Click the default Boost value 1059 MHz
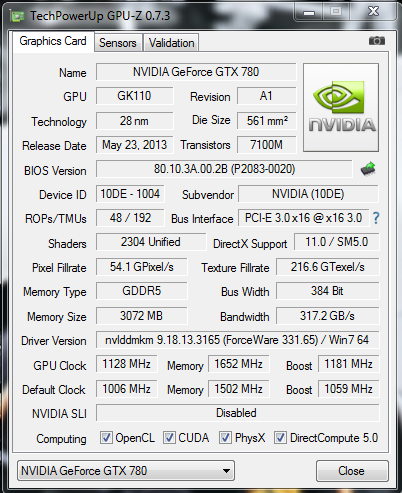The image size is (402, 493). 348,389
